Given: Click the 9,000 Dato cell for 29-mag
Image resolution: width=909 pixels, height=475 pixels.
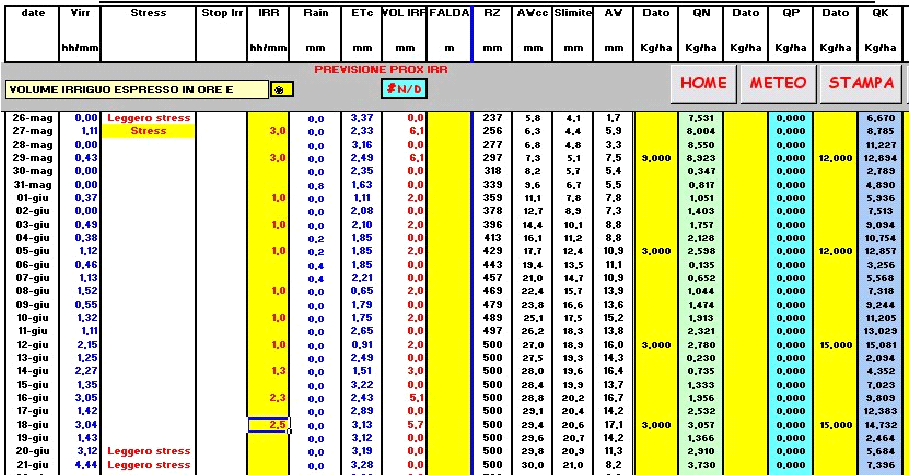Looking at the screenshot, I should tap(656, 158).
